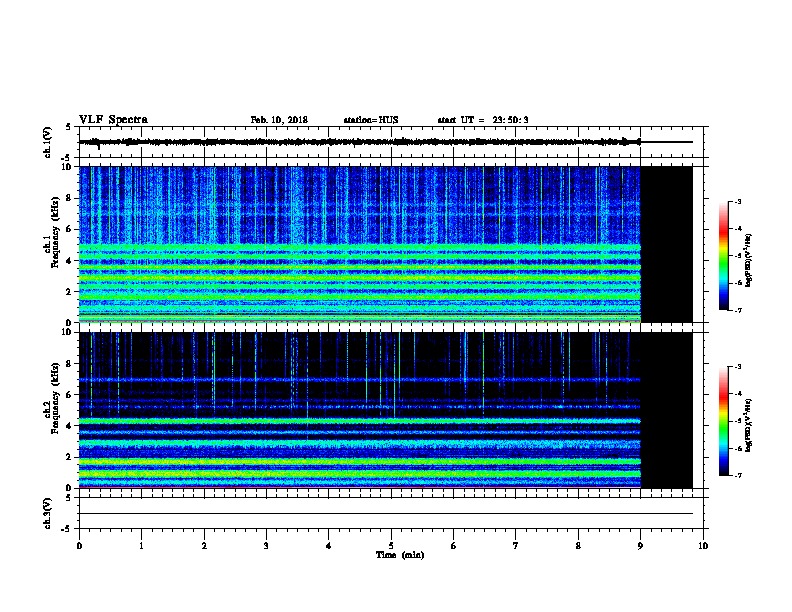792x612 pixels.
Task: Click the ch.1 color scale log(PSD) unit label
Action: 749,260
